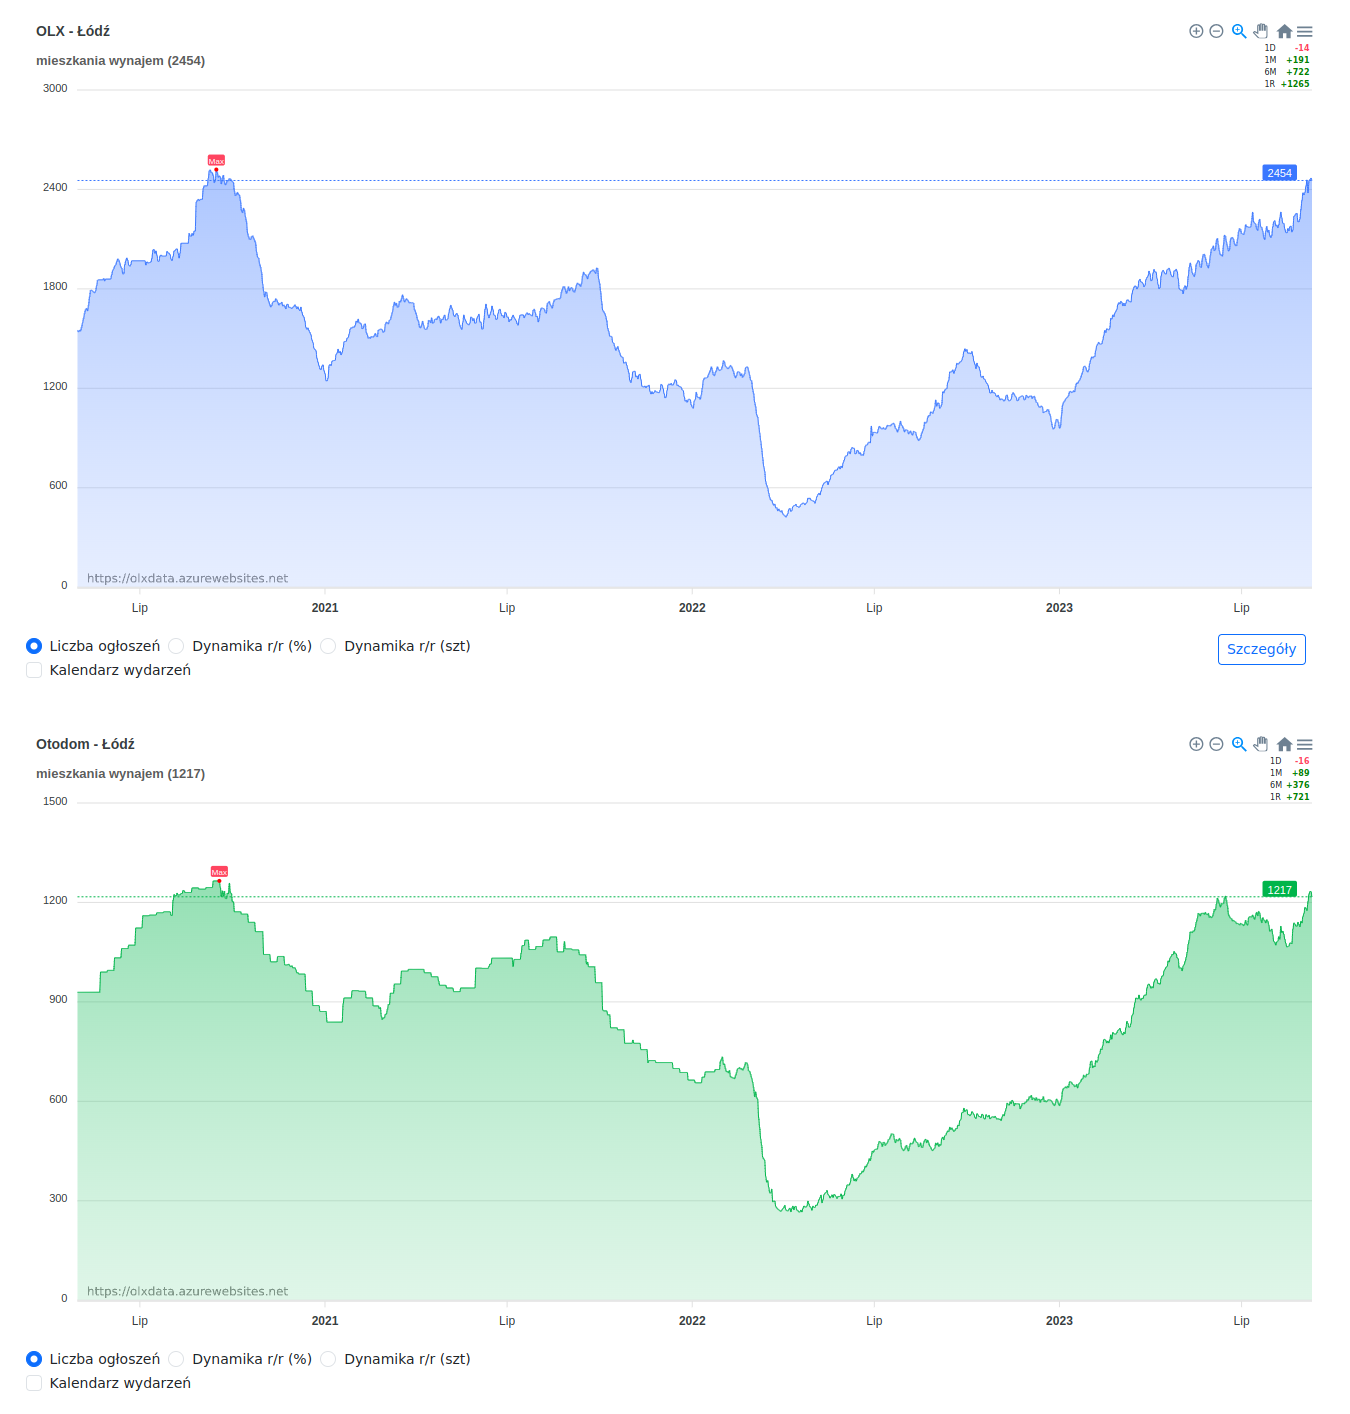Click zoom in icon on Otodom chart
1350x1414 pixels.
tap(1196, 744)
